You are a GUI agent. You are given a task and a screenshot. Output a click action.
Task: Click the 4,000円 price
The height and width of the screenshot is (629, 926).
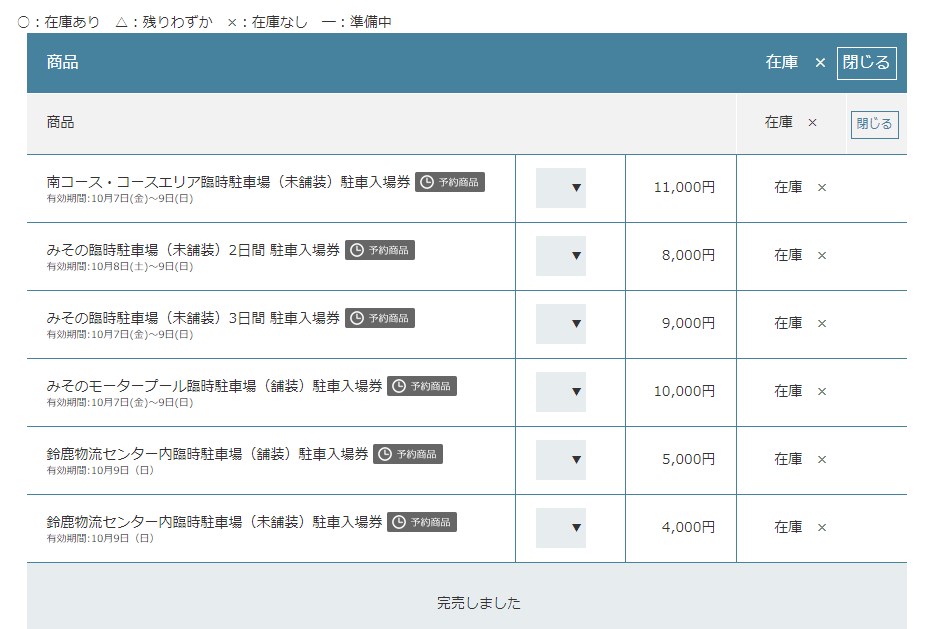(x=689, y=527)
